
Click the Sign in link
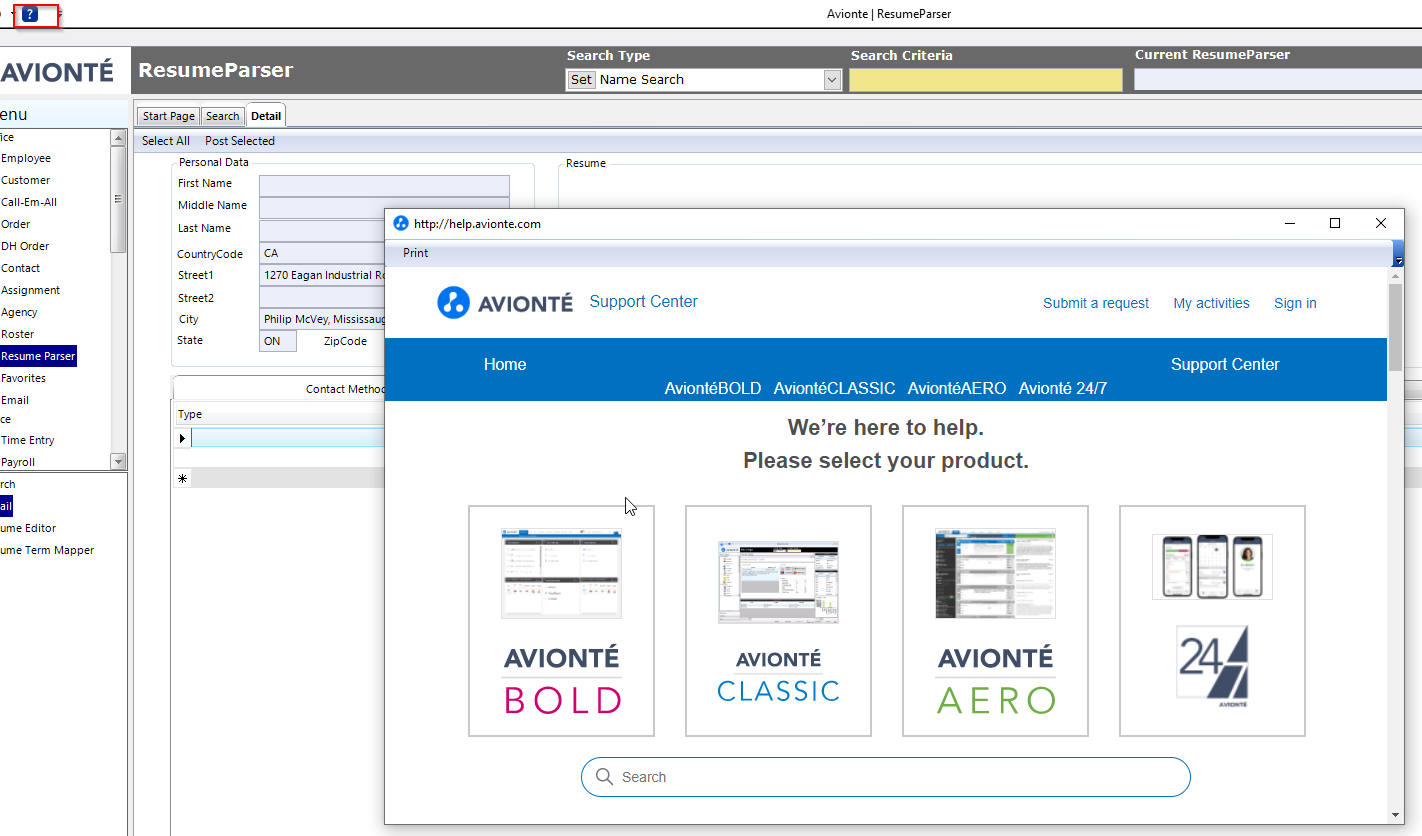click(x=1295, y=303)
